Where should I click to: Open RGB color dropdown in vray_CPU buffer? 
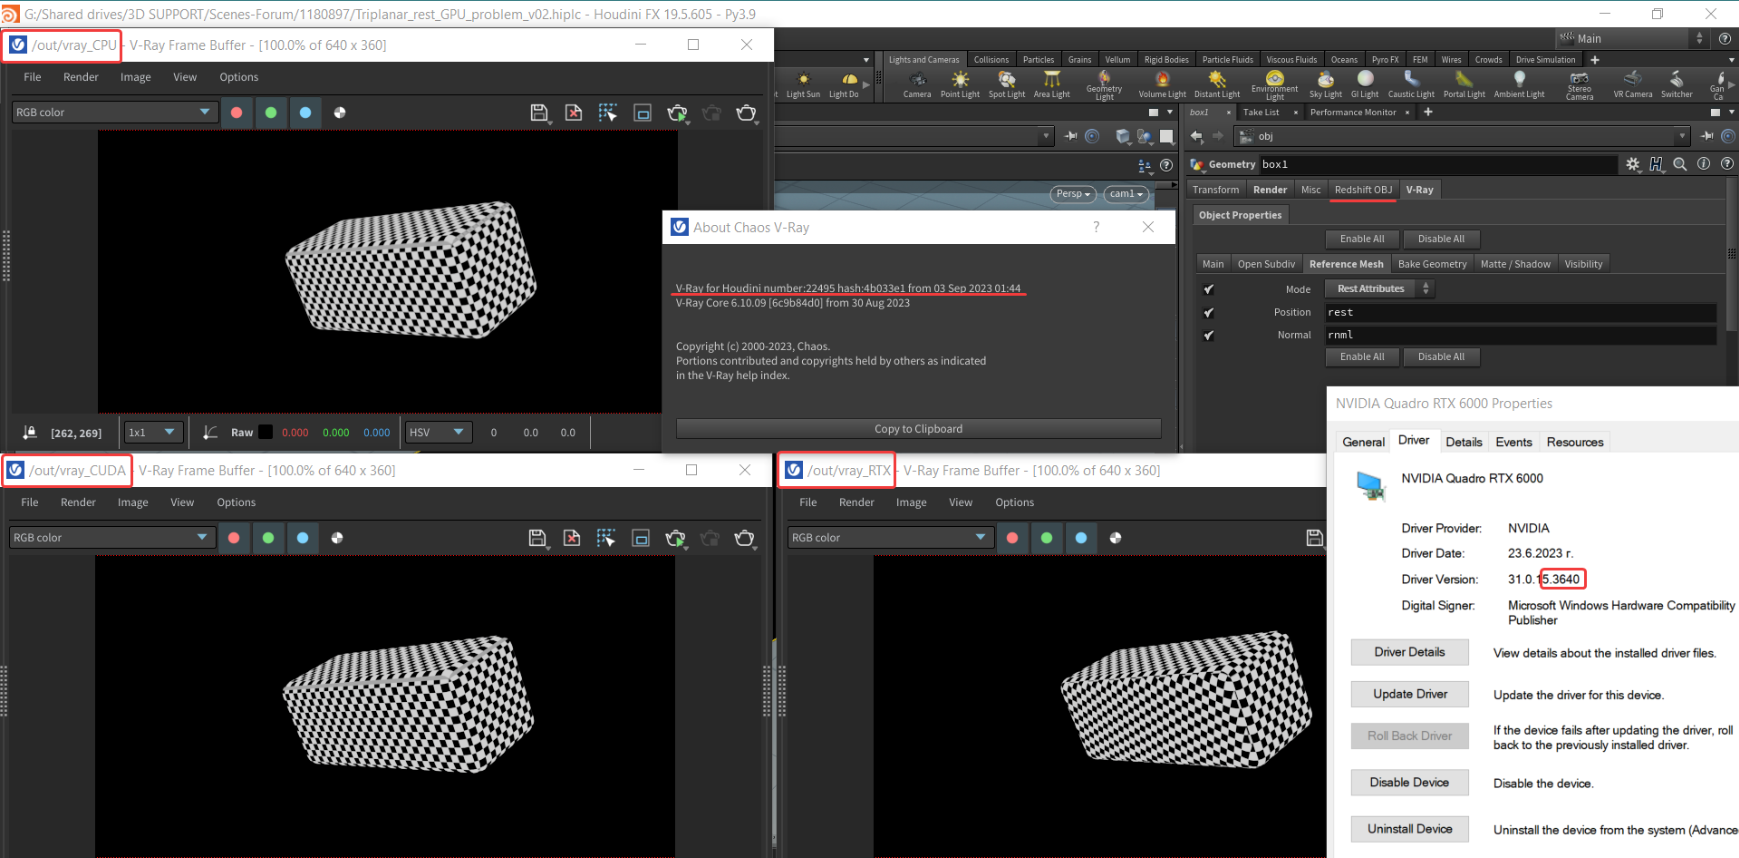(x=114, y=112)
